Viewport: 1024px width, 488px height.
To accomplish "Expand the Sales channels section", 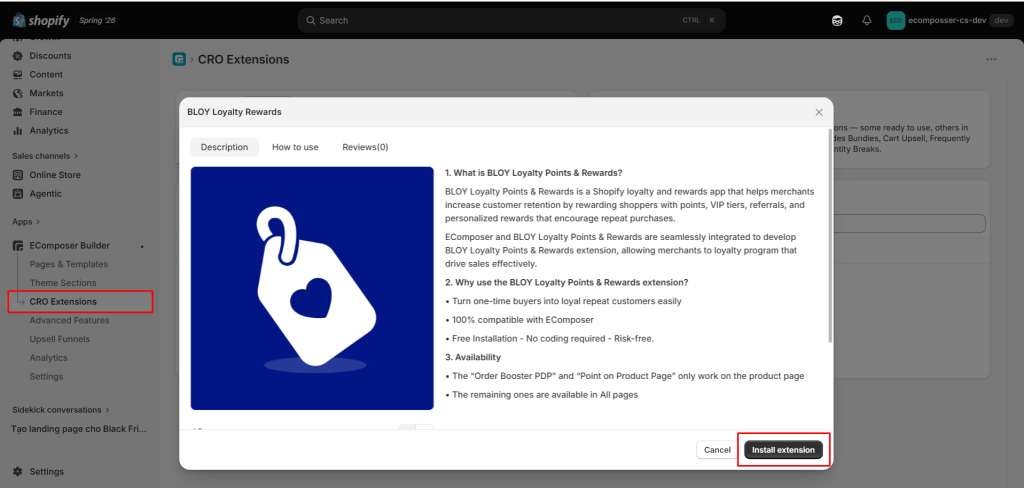I will pyautogui.click(x=45, y=155).
